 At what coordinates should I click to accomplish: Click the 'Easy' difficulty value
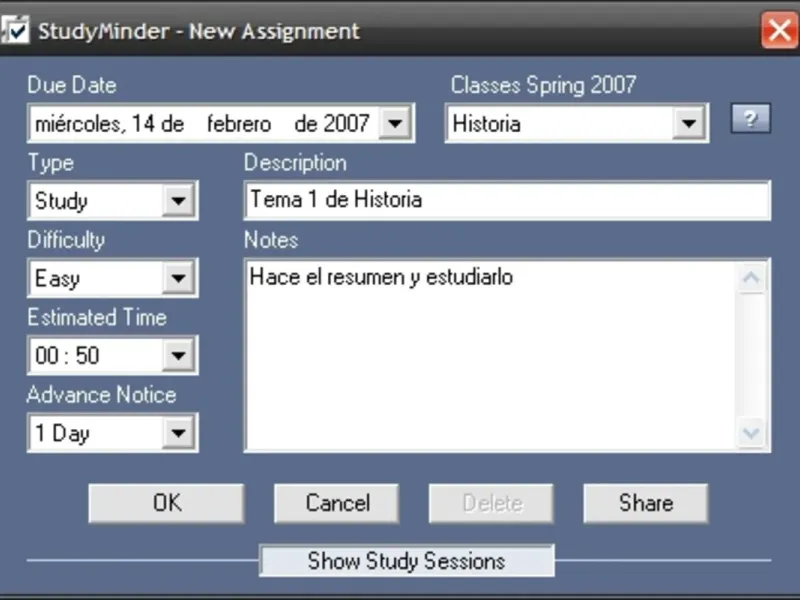(x=57, y=279)
